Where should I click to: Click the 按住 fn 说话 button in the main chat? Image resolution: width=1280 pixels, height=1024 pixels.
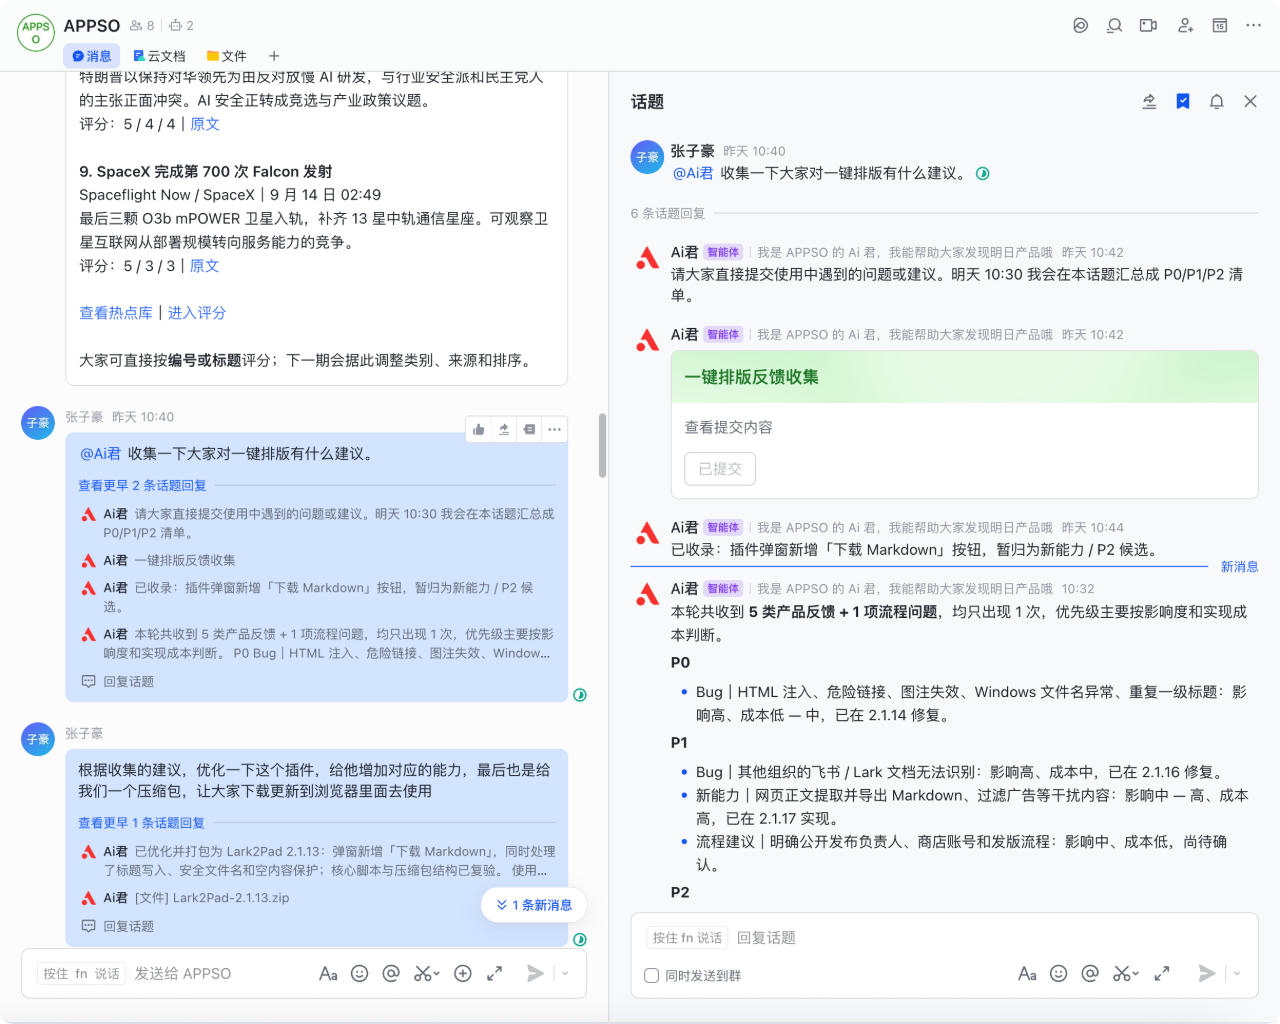coord(81,973)
